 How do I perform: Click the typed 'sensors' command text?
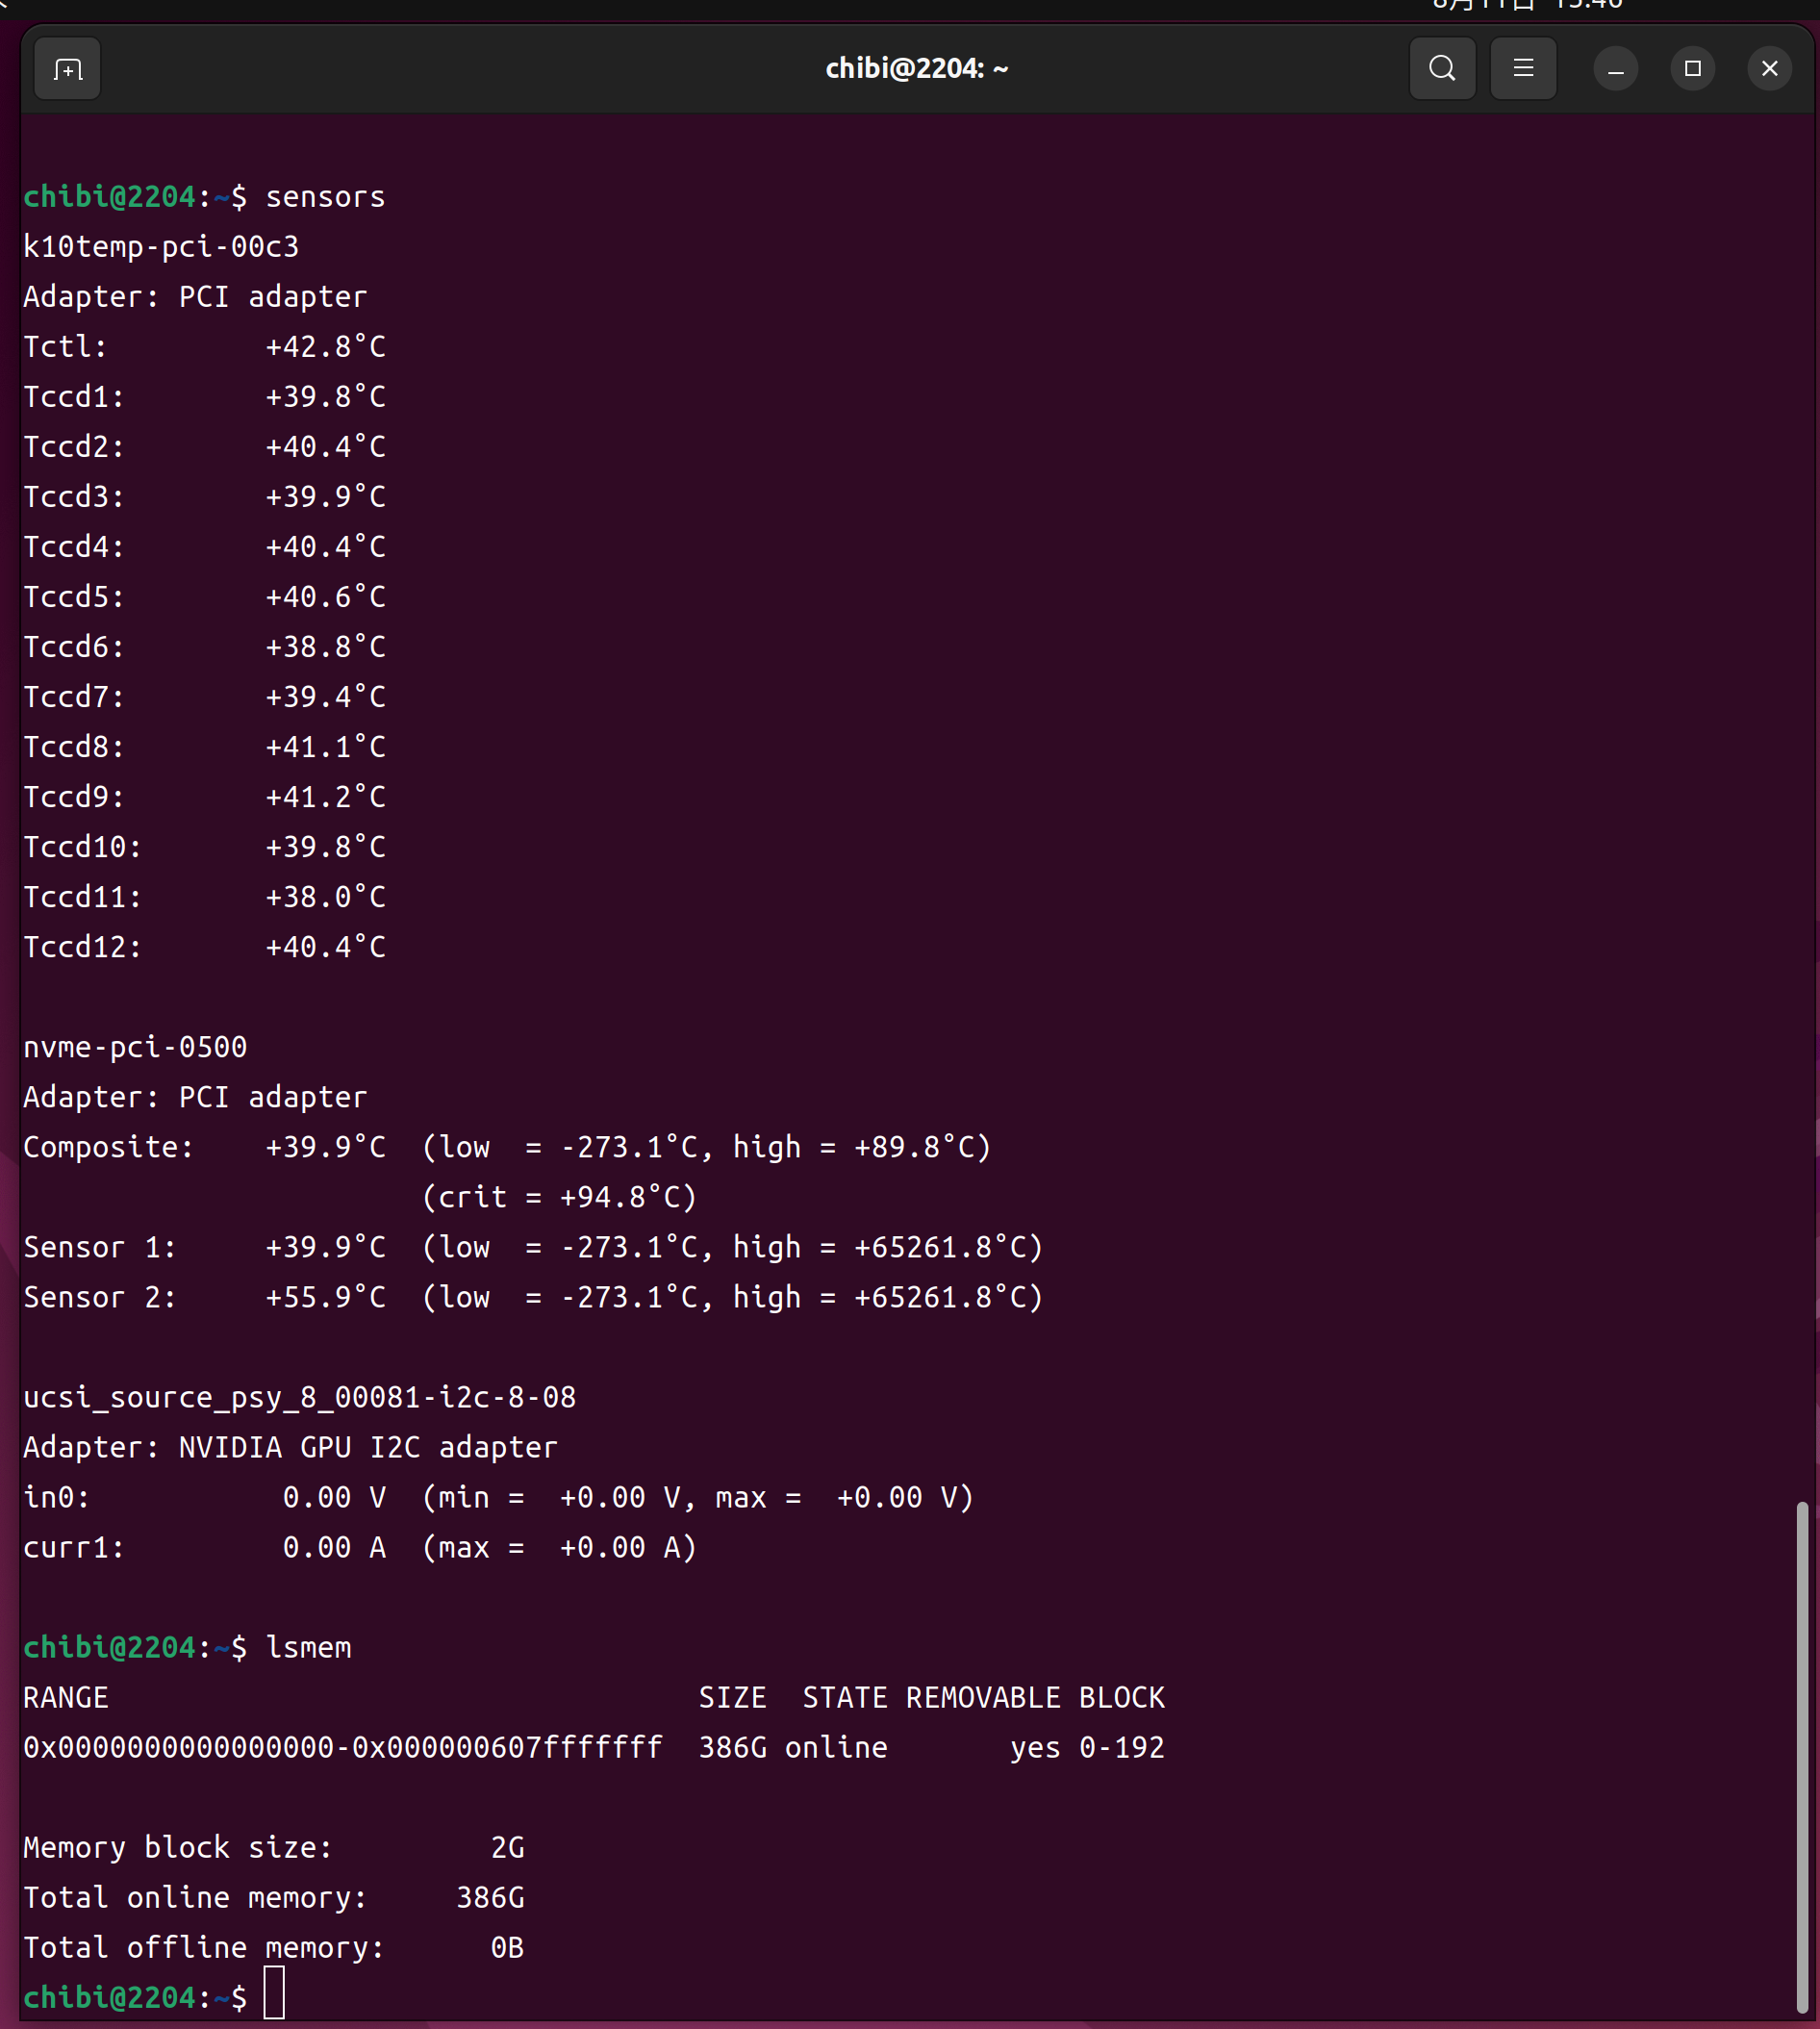tap(325, 197)
